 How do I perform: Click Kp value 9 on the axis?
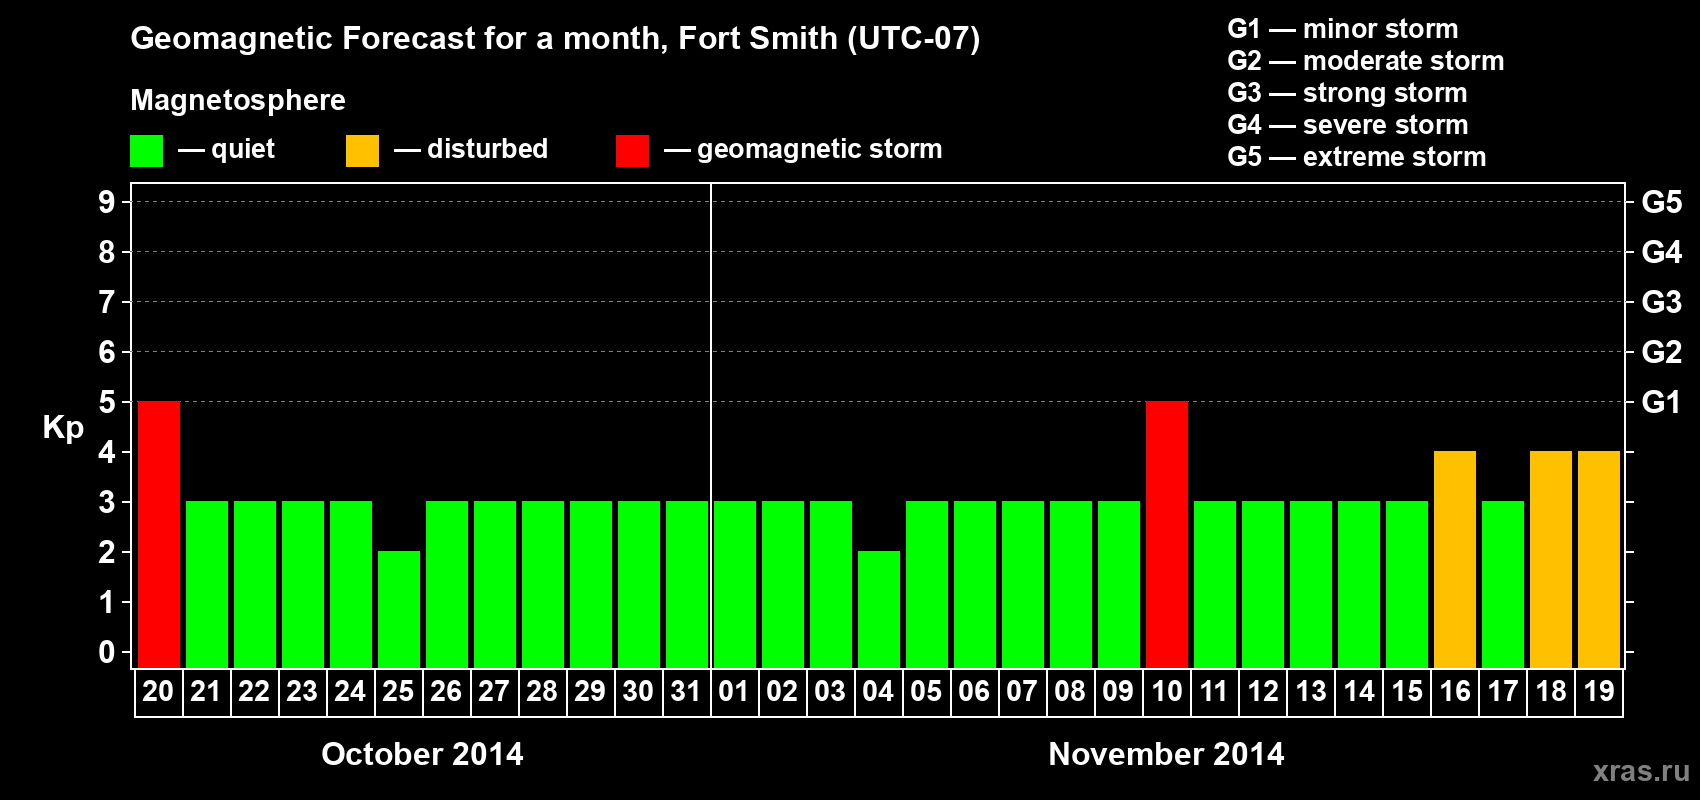pyautogui.click(x=107, y=202)
